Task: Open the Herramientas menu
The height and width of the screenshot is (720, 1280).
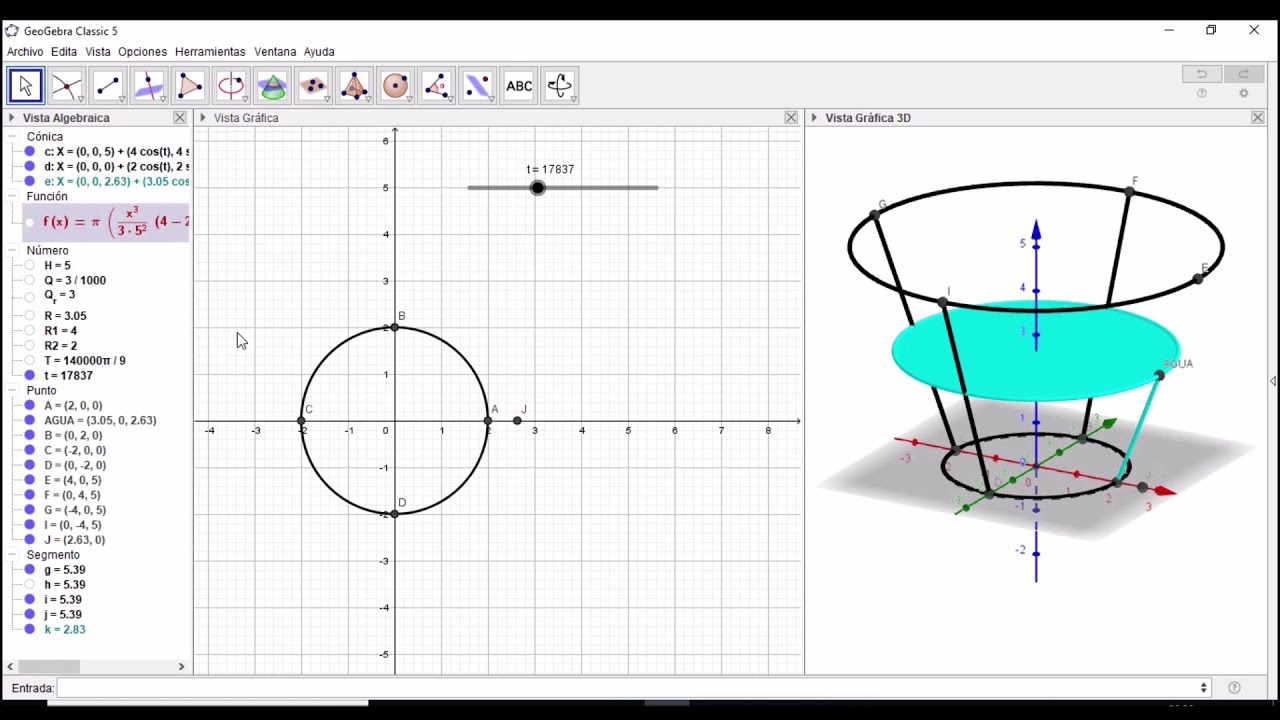Action: (x=210, y=52)
